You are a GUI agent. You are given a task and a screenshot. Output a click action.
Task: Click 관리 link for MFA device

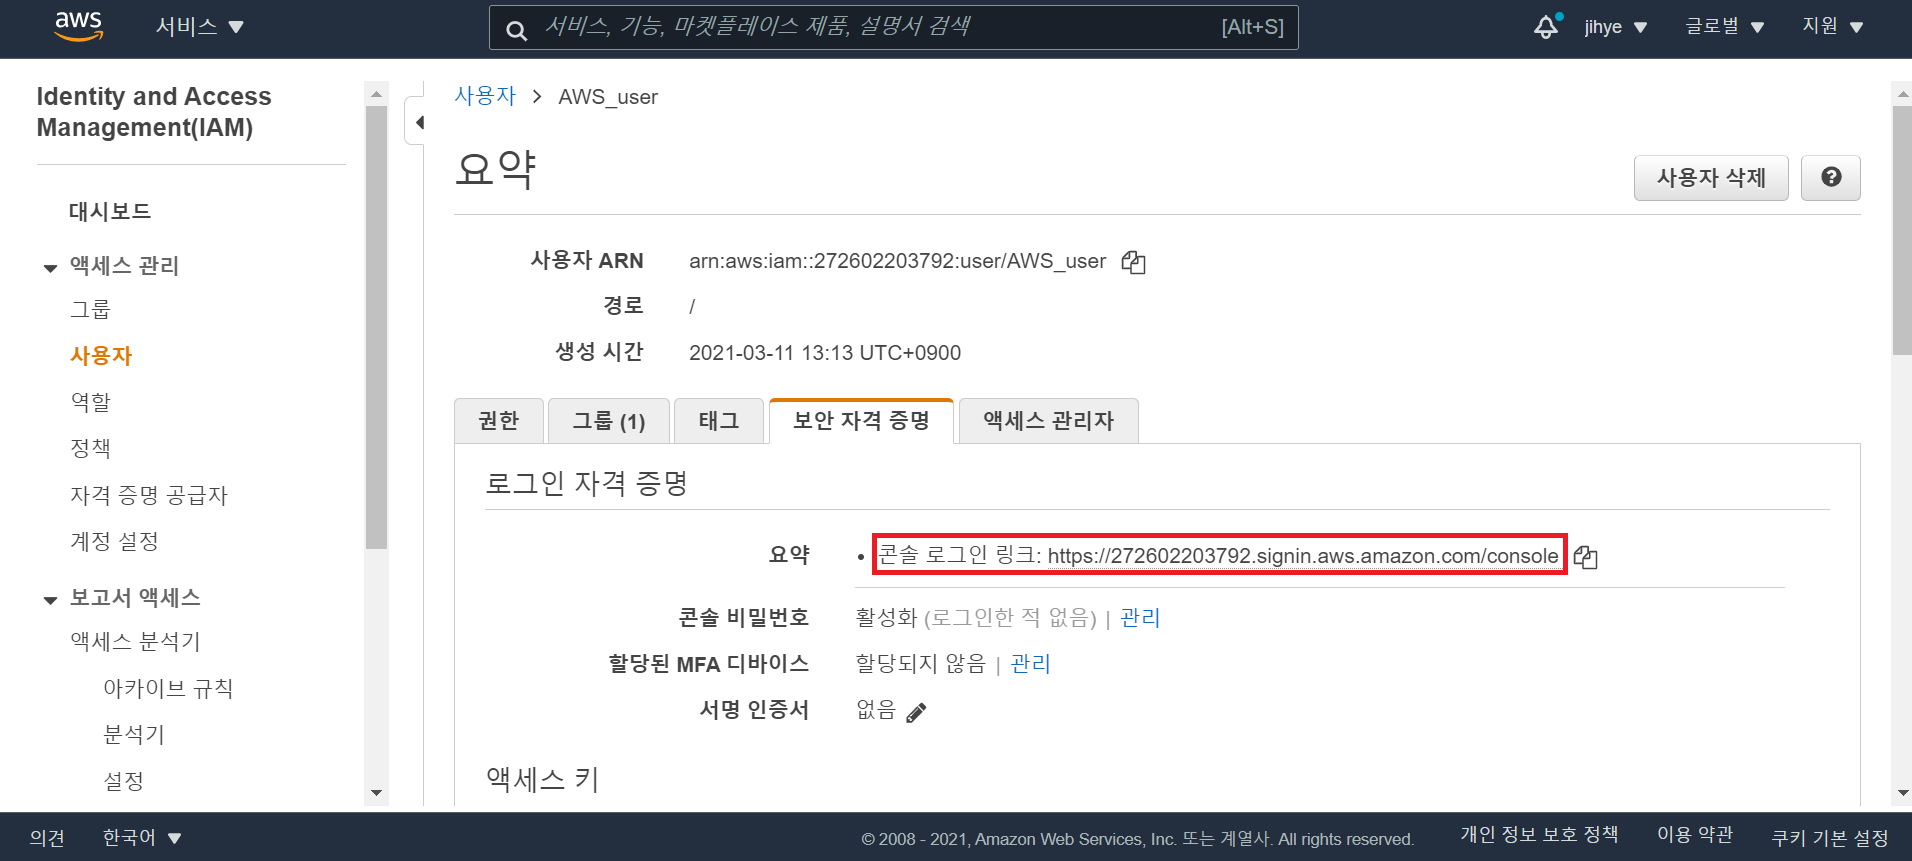[1030, 664]
